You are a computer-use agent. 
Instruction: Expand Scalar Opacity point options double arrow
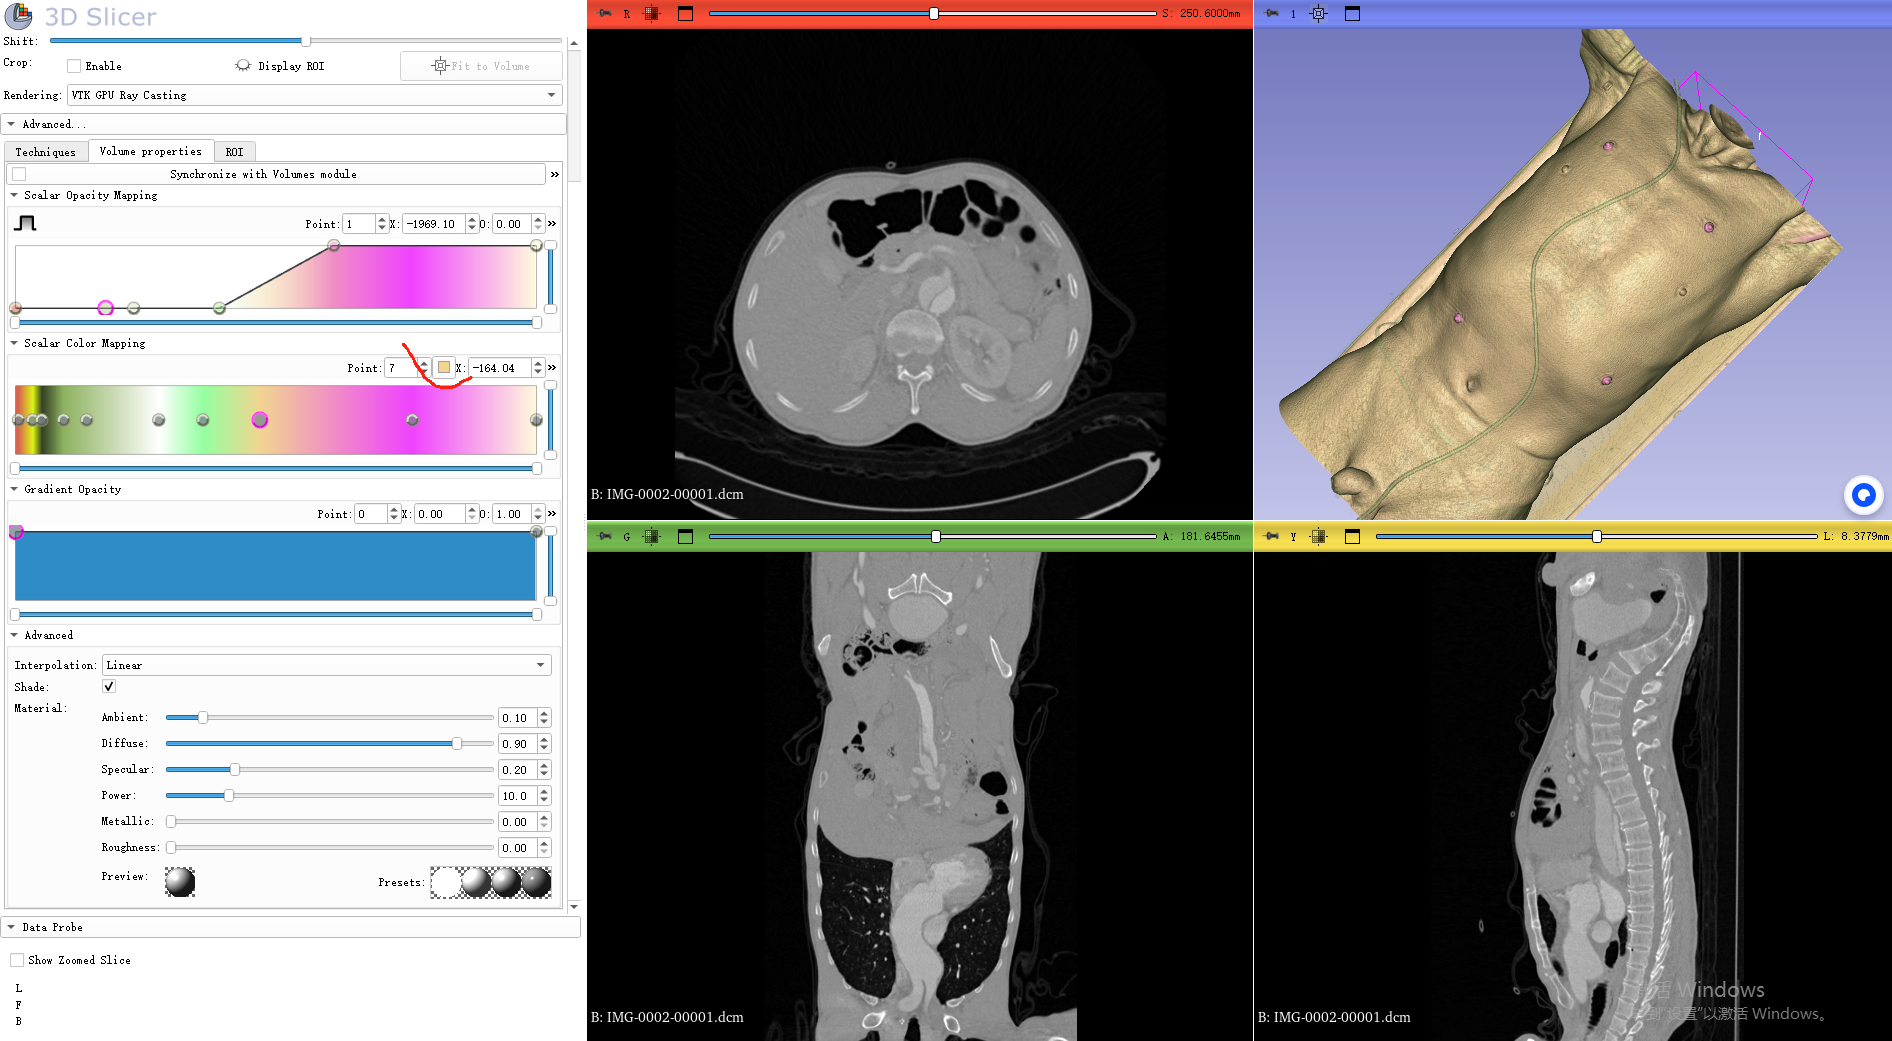tap(551, 224)
